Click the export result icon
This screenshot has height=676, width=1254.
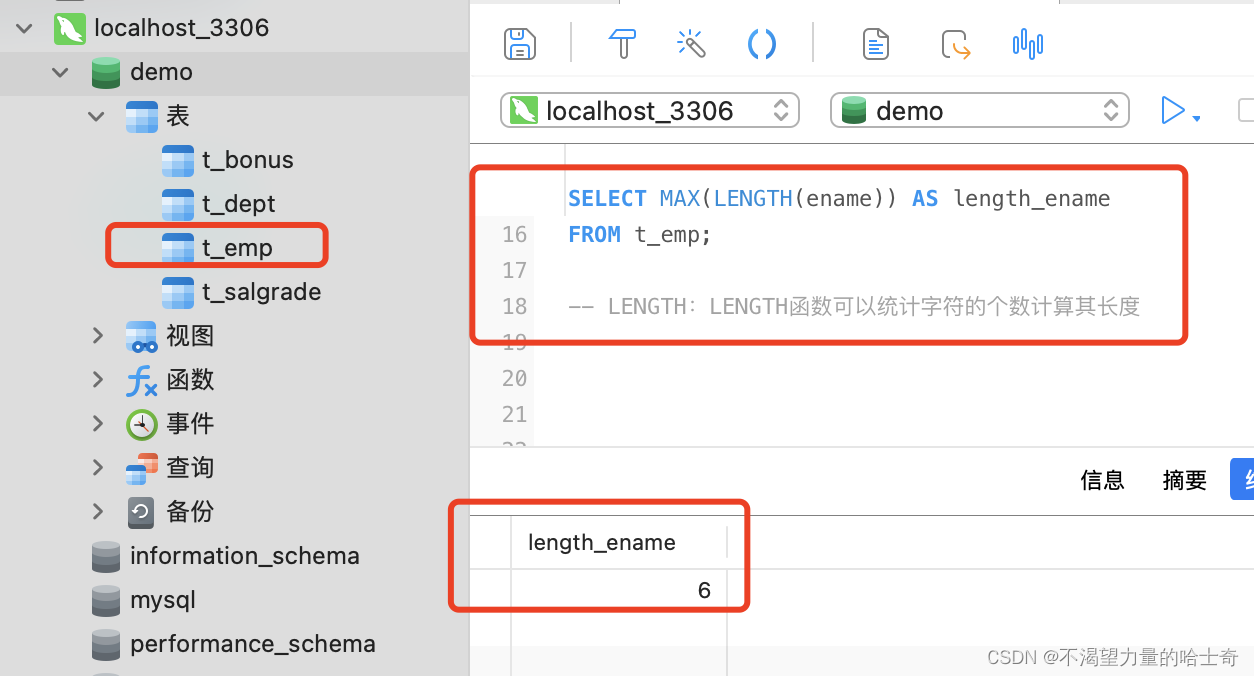pos(956,45)
